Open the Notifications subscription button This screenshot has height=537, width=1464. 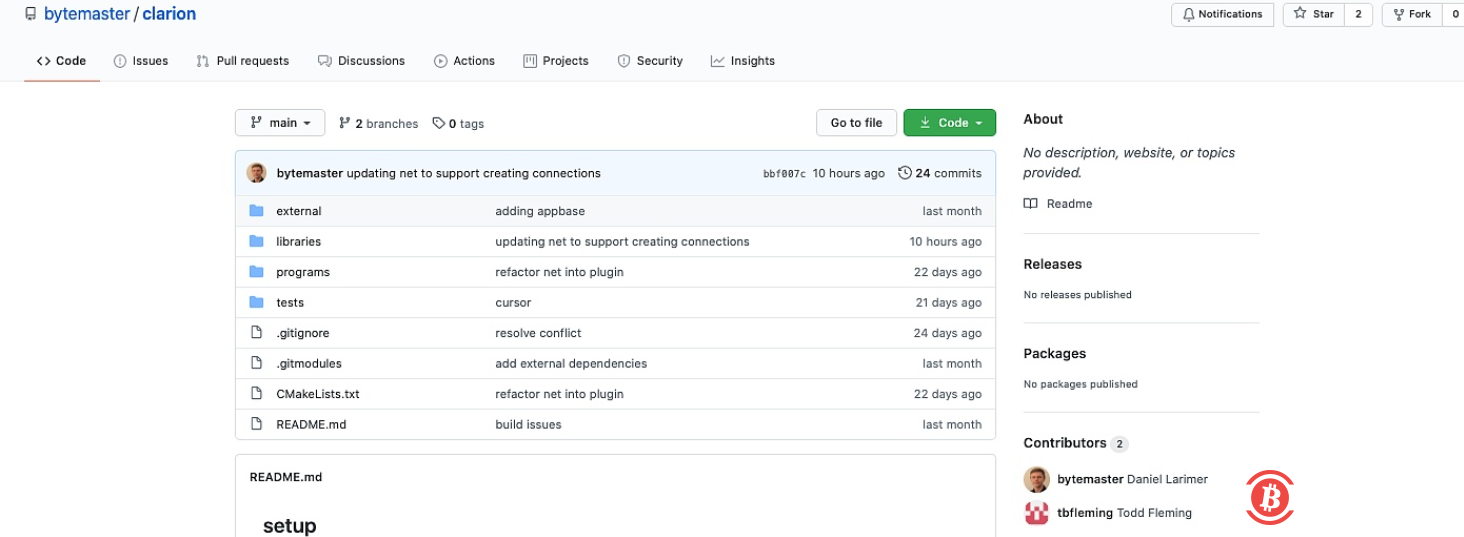[1222, 14]
